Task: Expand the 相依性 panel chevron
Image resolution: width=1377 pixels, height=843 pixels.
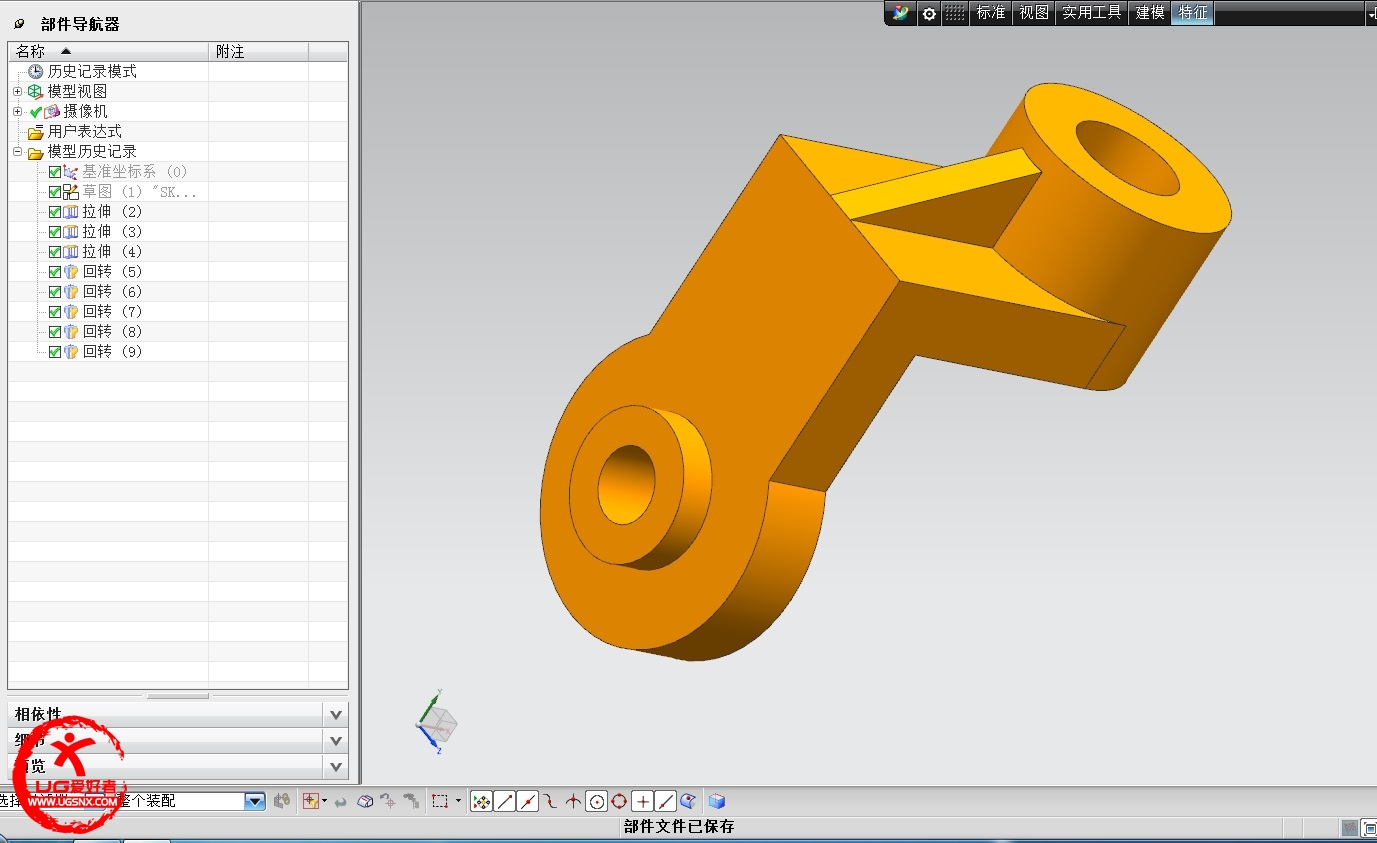Action: [x=336, y=714]
